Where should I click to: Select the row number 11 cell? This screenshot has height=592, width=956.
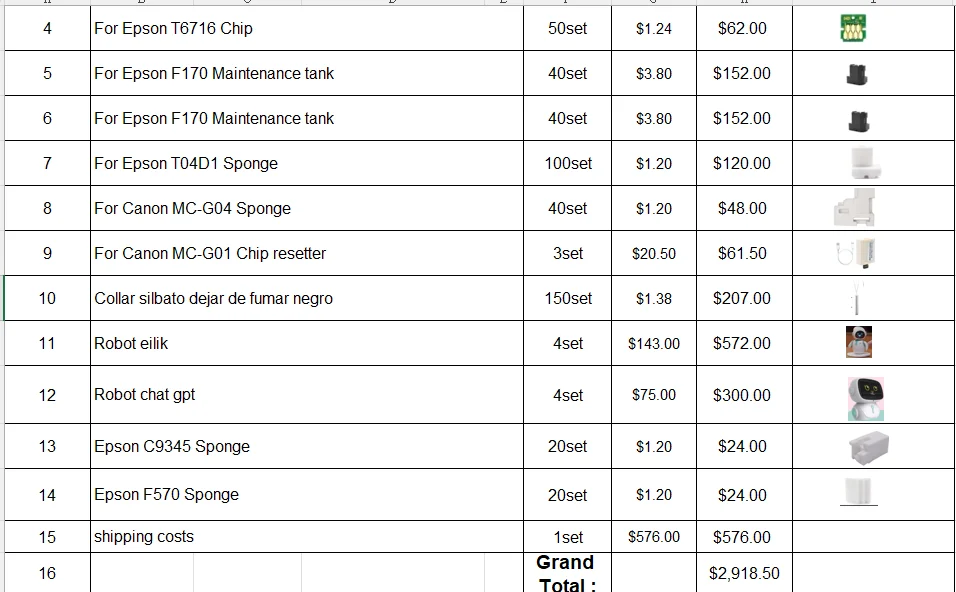[x=47, y=343]
